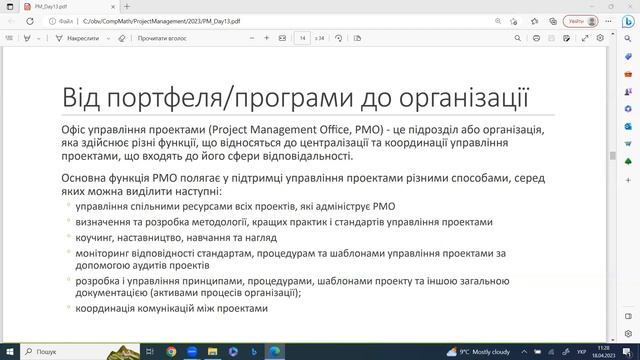Open the weather widget Mostly cloudy
The image size is (640, 360).
pos(478,351)
